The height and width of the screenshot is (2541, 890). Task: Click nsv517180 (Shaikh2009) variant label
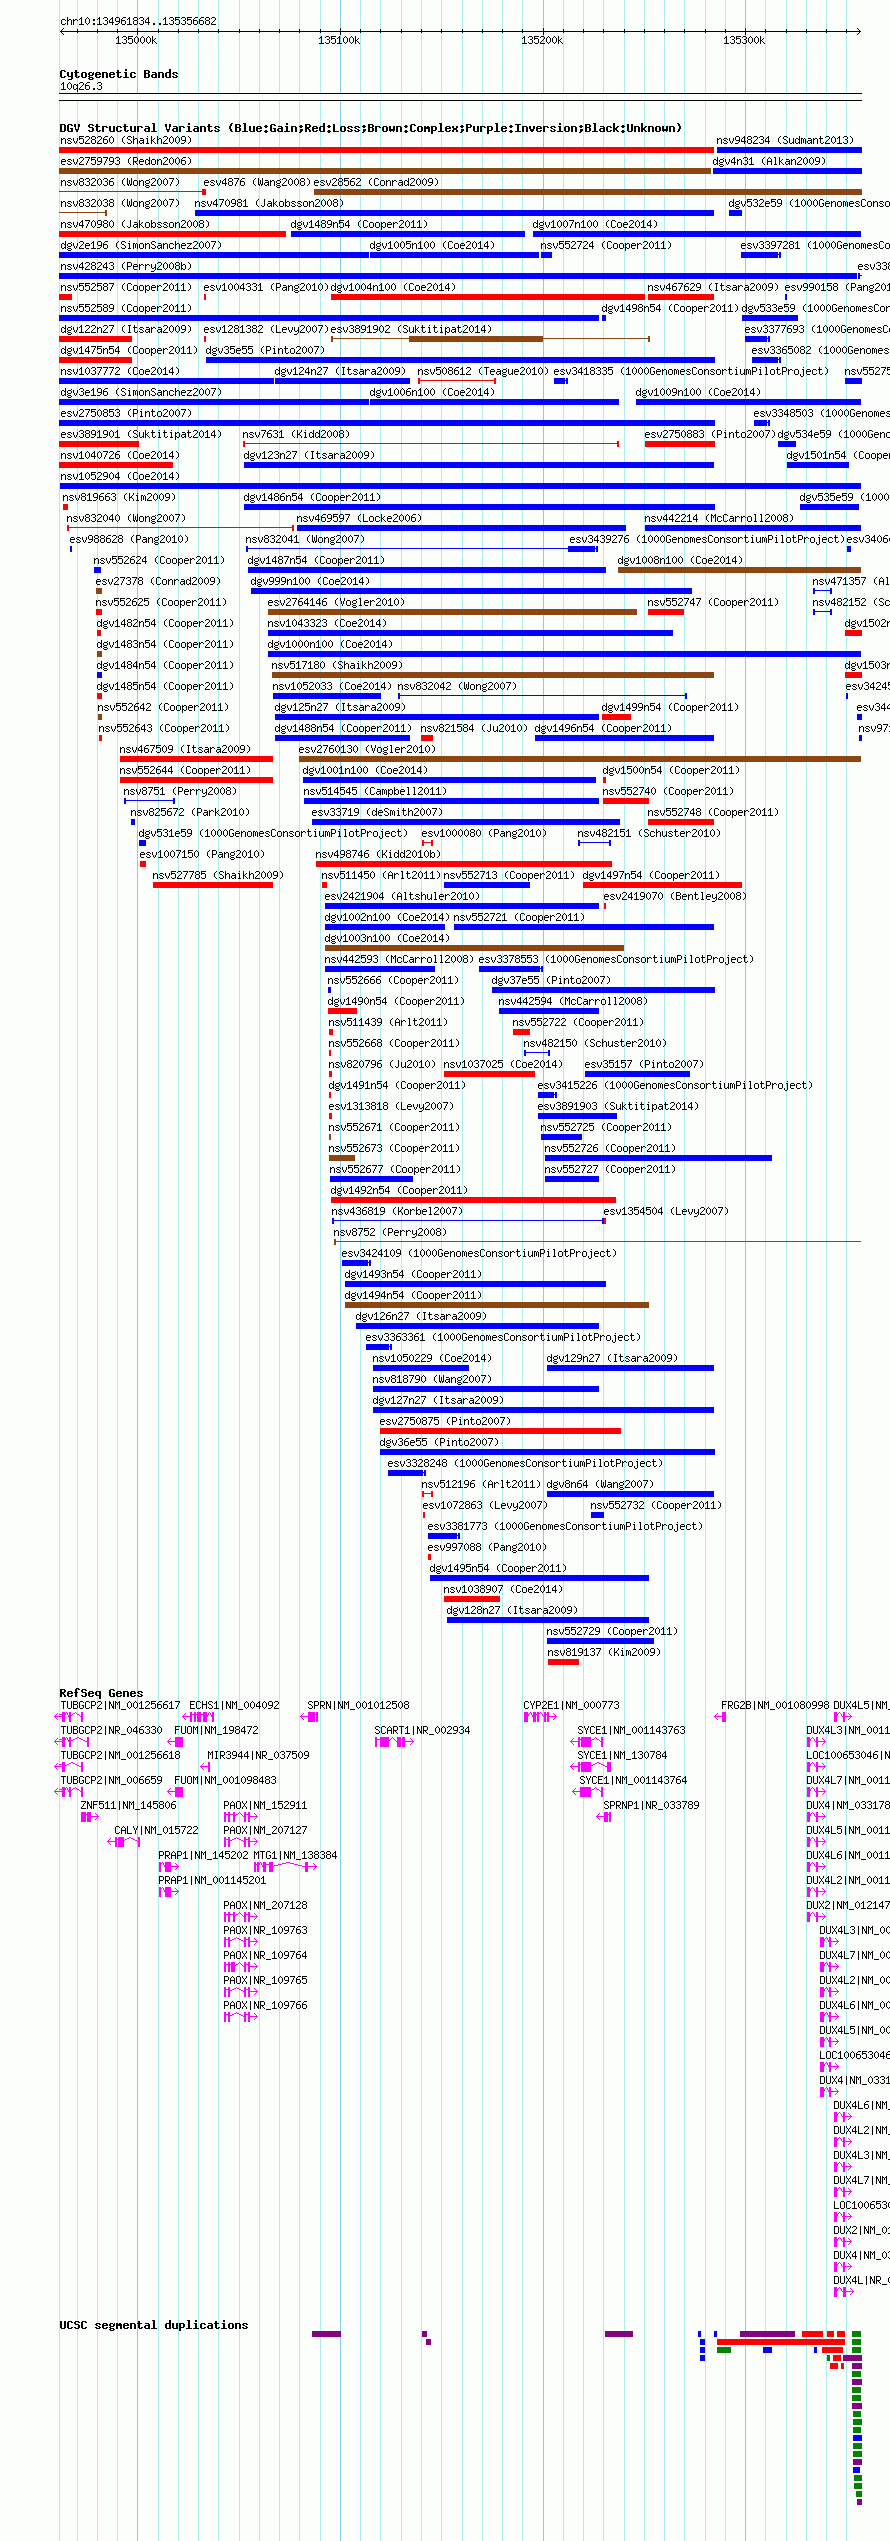(337, 665)
